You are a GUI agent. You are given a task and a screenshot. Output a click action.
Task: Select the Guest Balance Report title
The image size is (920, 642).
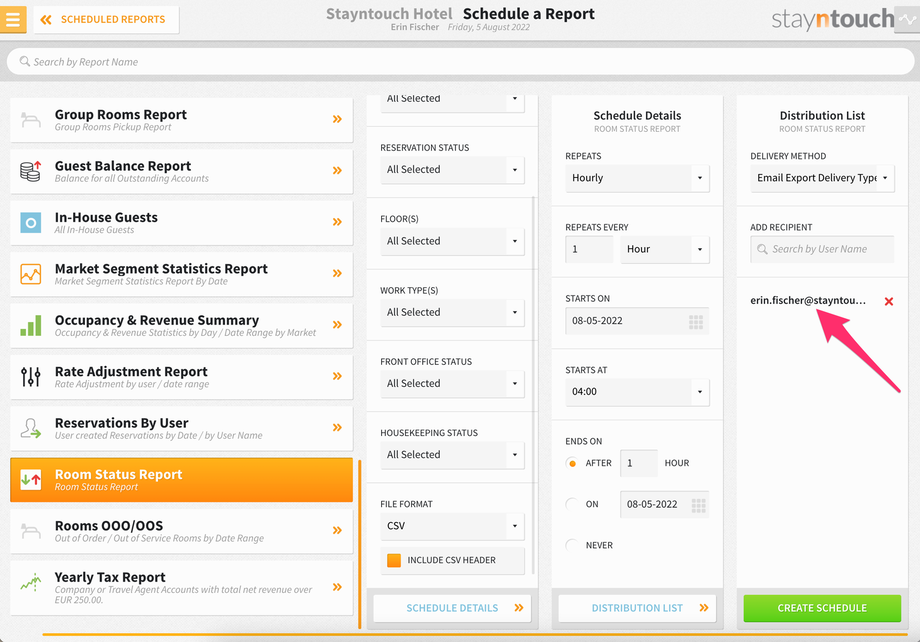[123, 166]
